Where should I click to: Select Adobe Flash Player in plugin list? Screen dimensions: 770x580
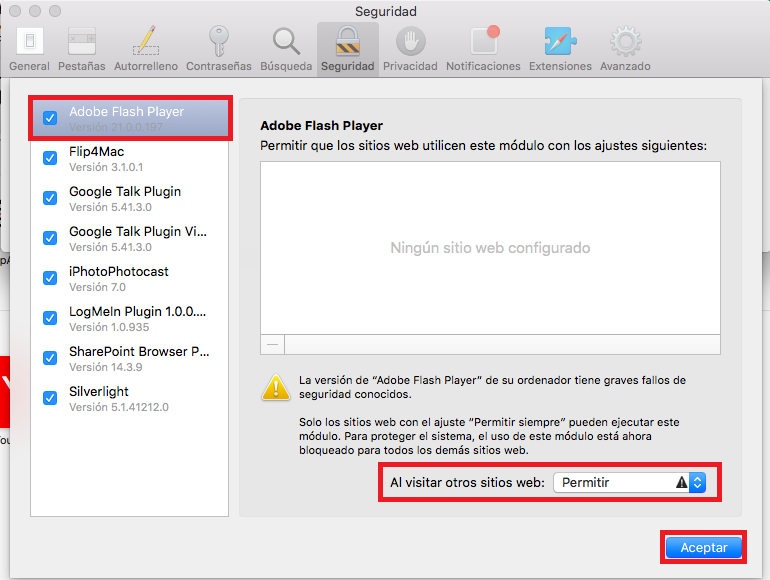[x=130, y=118]
